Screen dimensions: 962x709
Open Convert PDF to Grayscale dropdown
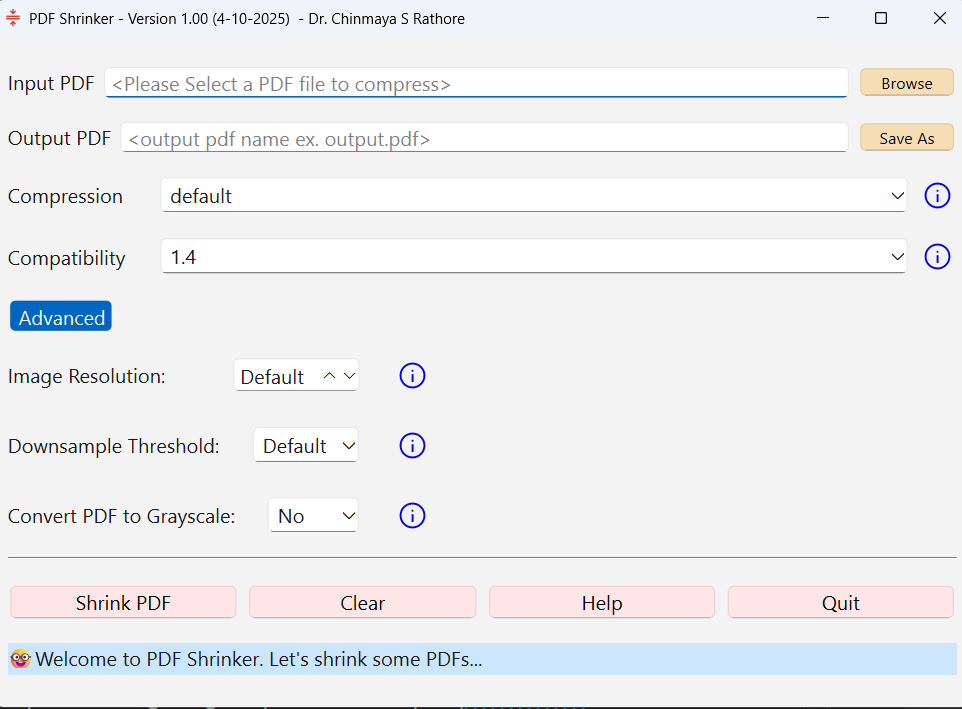coord(313,516)
